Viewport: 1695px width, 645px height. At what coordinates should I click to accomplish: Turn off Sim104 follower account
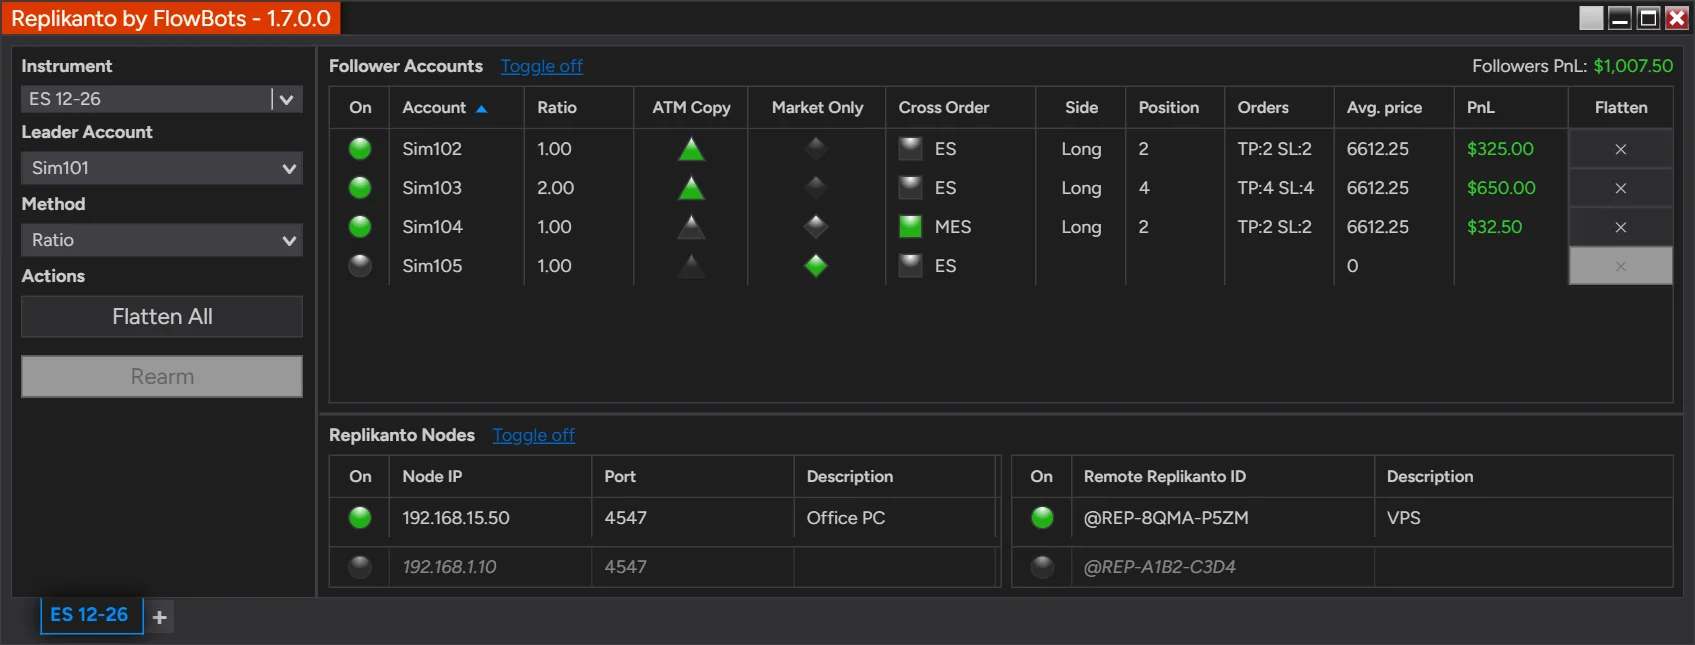(x=360, y=227)
